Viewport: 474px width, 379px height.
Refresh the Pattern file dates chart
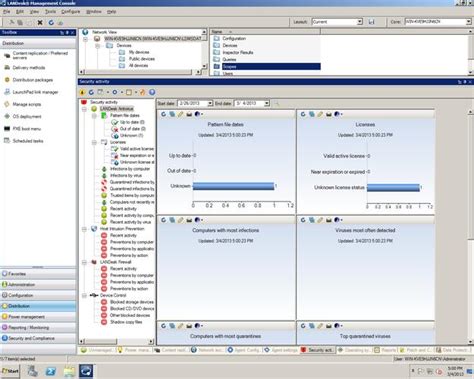click(163, 114)
